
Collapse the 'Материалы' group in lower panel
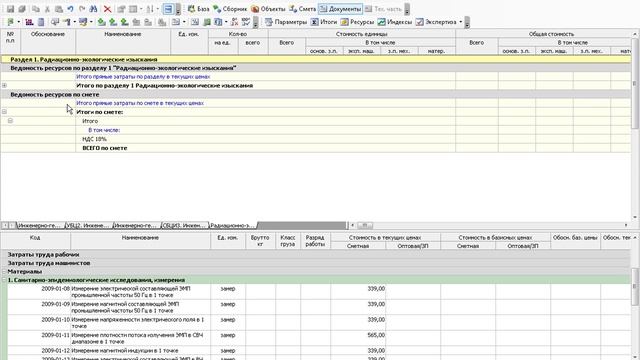pyautogui.click(x=4, y=271)
